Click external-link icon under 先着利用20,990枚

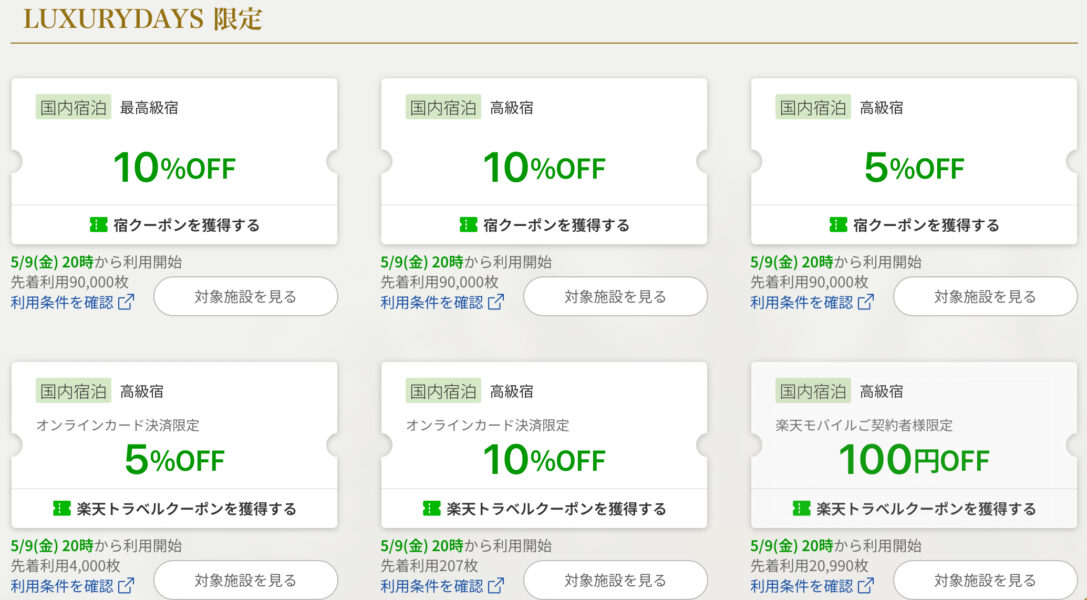click(x=866, y=585)
